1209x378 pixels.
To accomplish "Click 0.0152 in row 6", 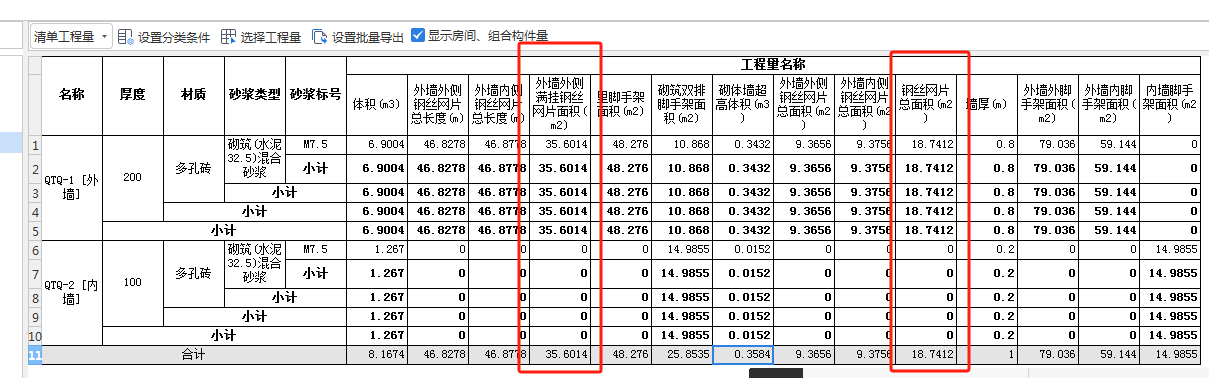I will coord(743,249).
